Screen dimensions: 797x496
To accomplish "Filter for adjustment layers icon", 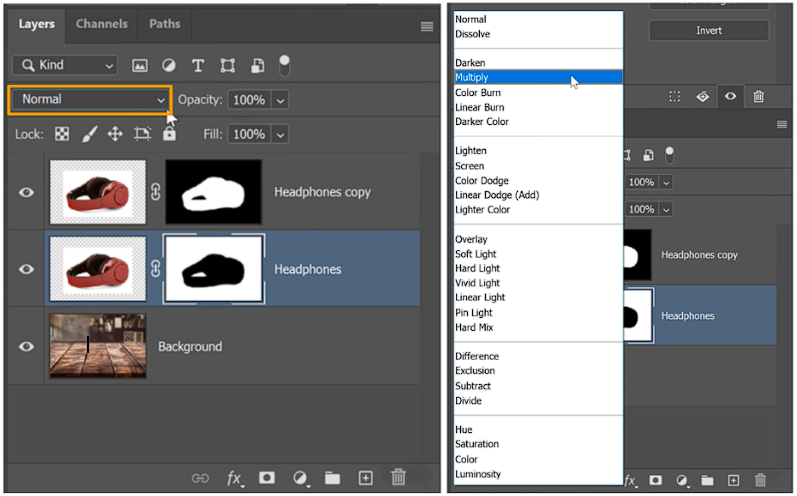I will click(x=169, y=65).
